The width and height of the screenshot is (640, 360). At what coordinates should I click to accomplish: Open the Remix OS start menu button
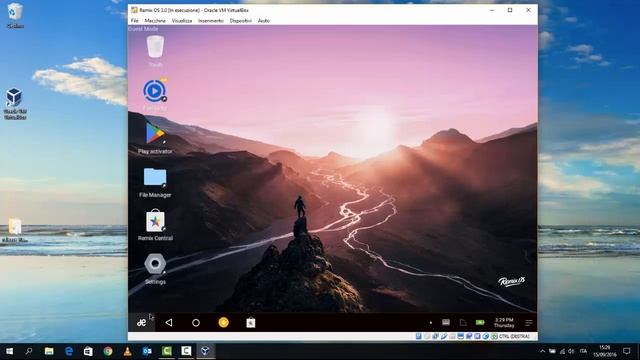coord(141,323)
